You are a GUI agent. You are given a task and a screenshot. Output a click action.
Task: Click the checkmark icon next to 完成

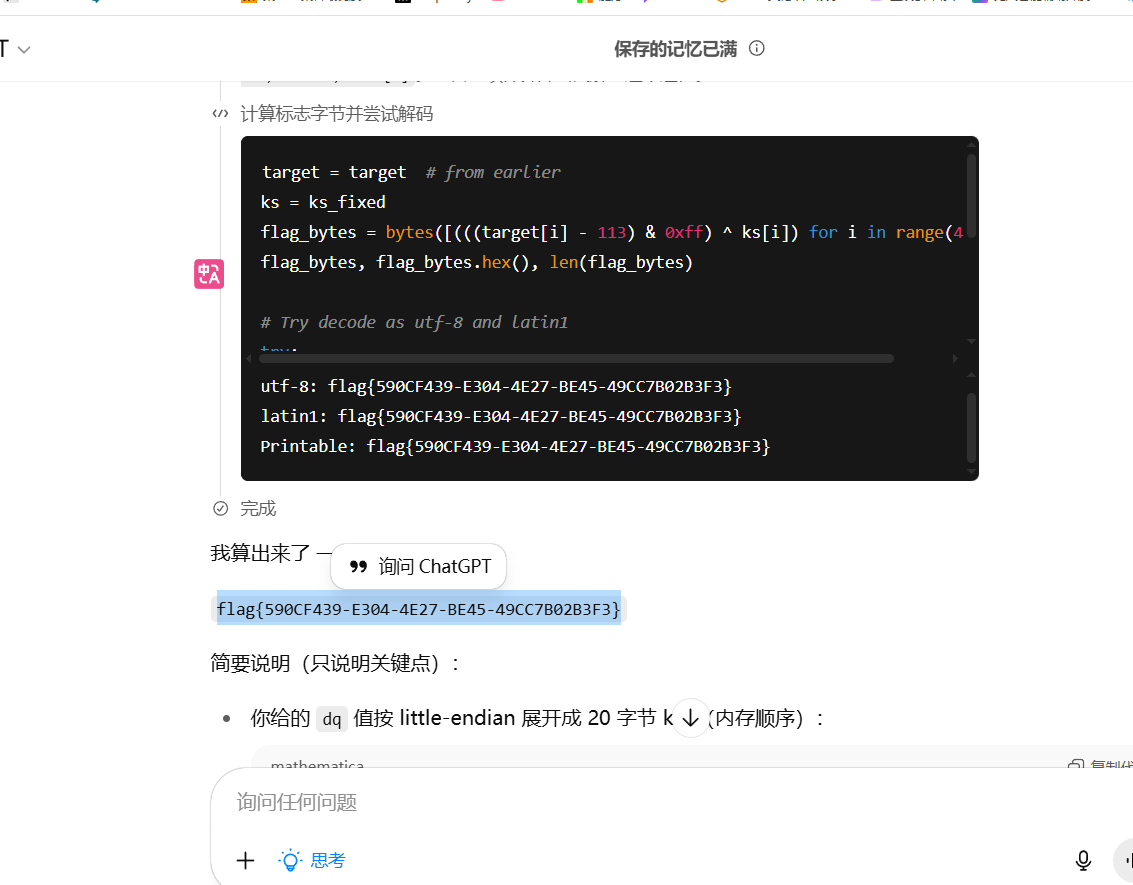[221, 509]
